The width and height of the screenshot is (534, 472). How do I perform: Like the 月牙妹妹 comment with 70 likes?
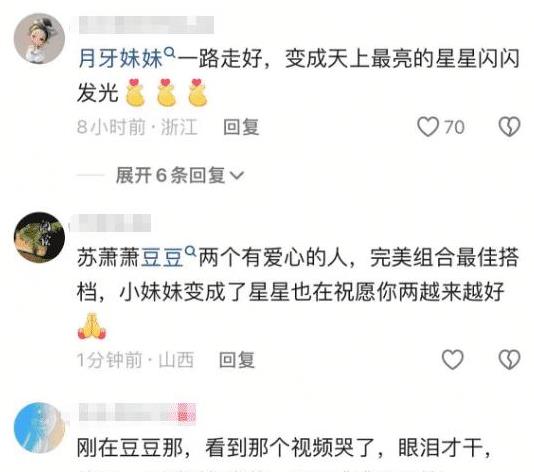428,127
